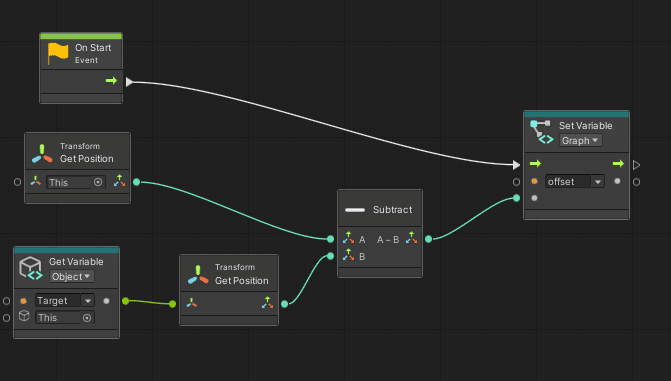Click the white trigger input port of Set Variable
The height and width of the screenshot is (381, 671).
(517, 164)
